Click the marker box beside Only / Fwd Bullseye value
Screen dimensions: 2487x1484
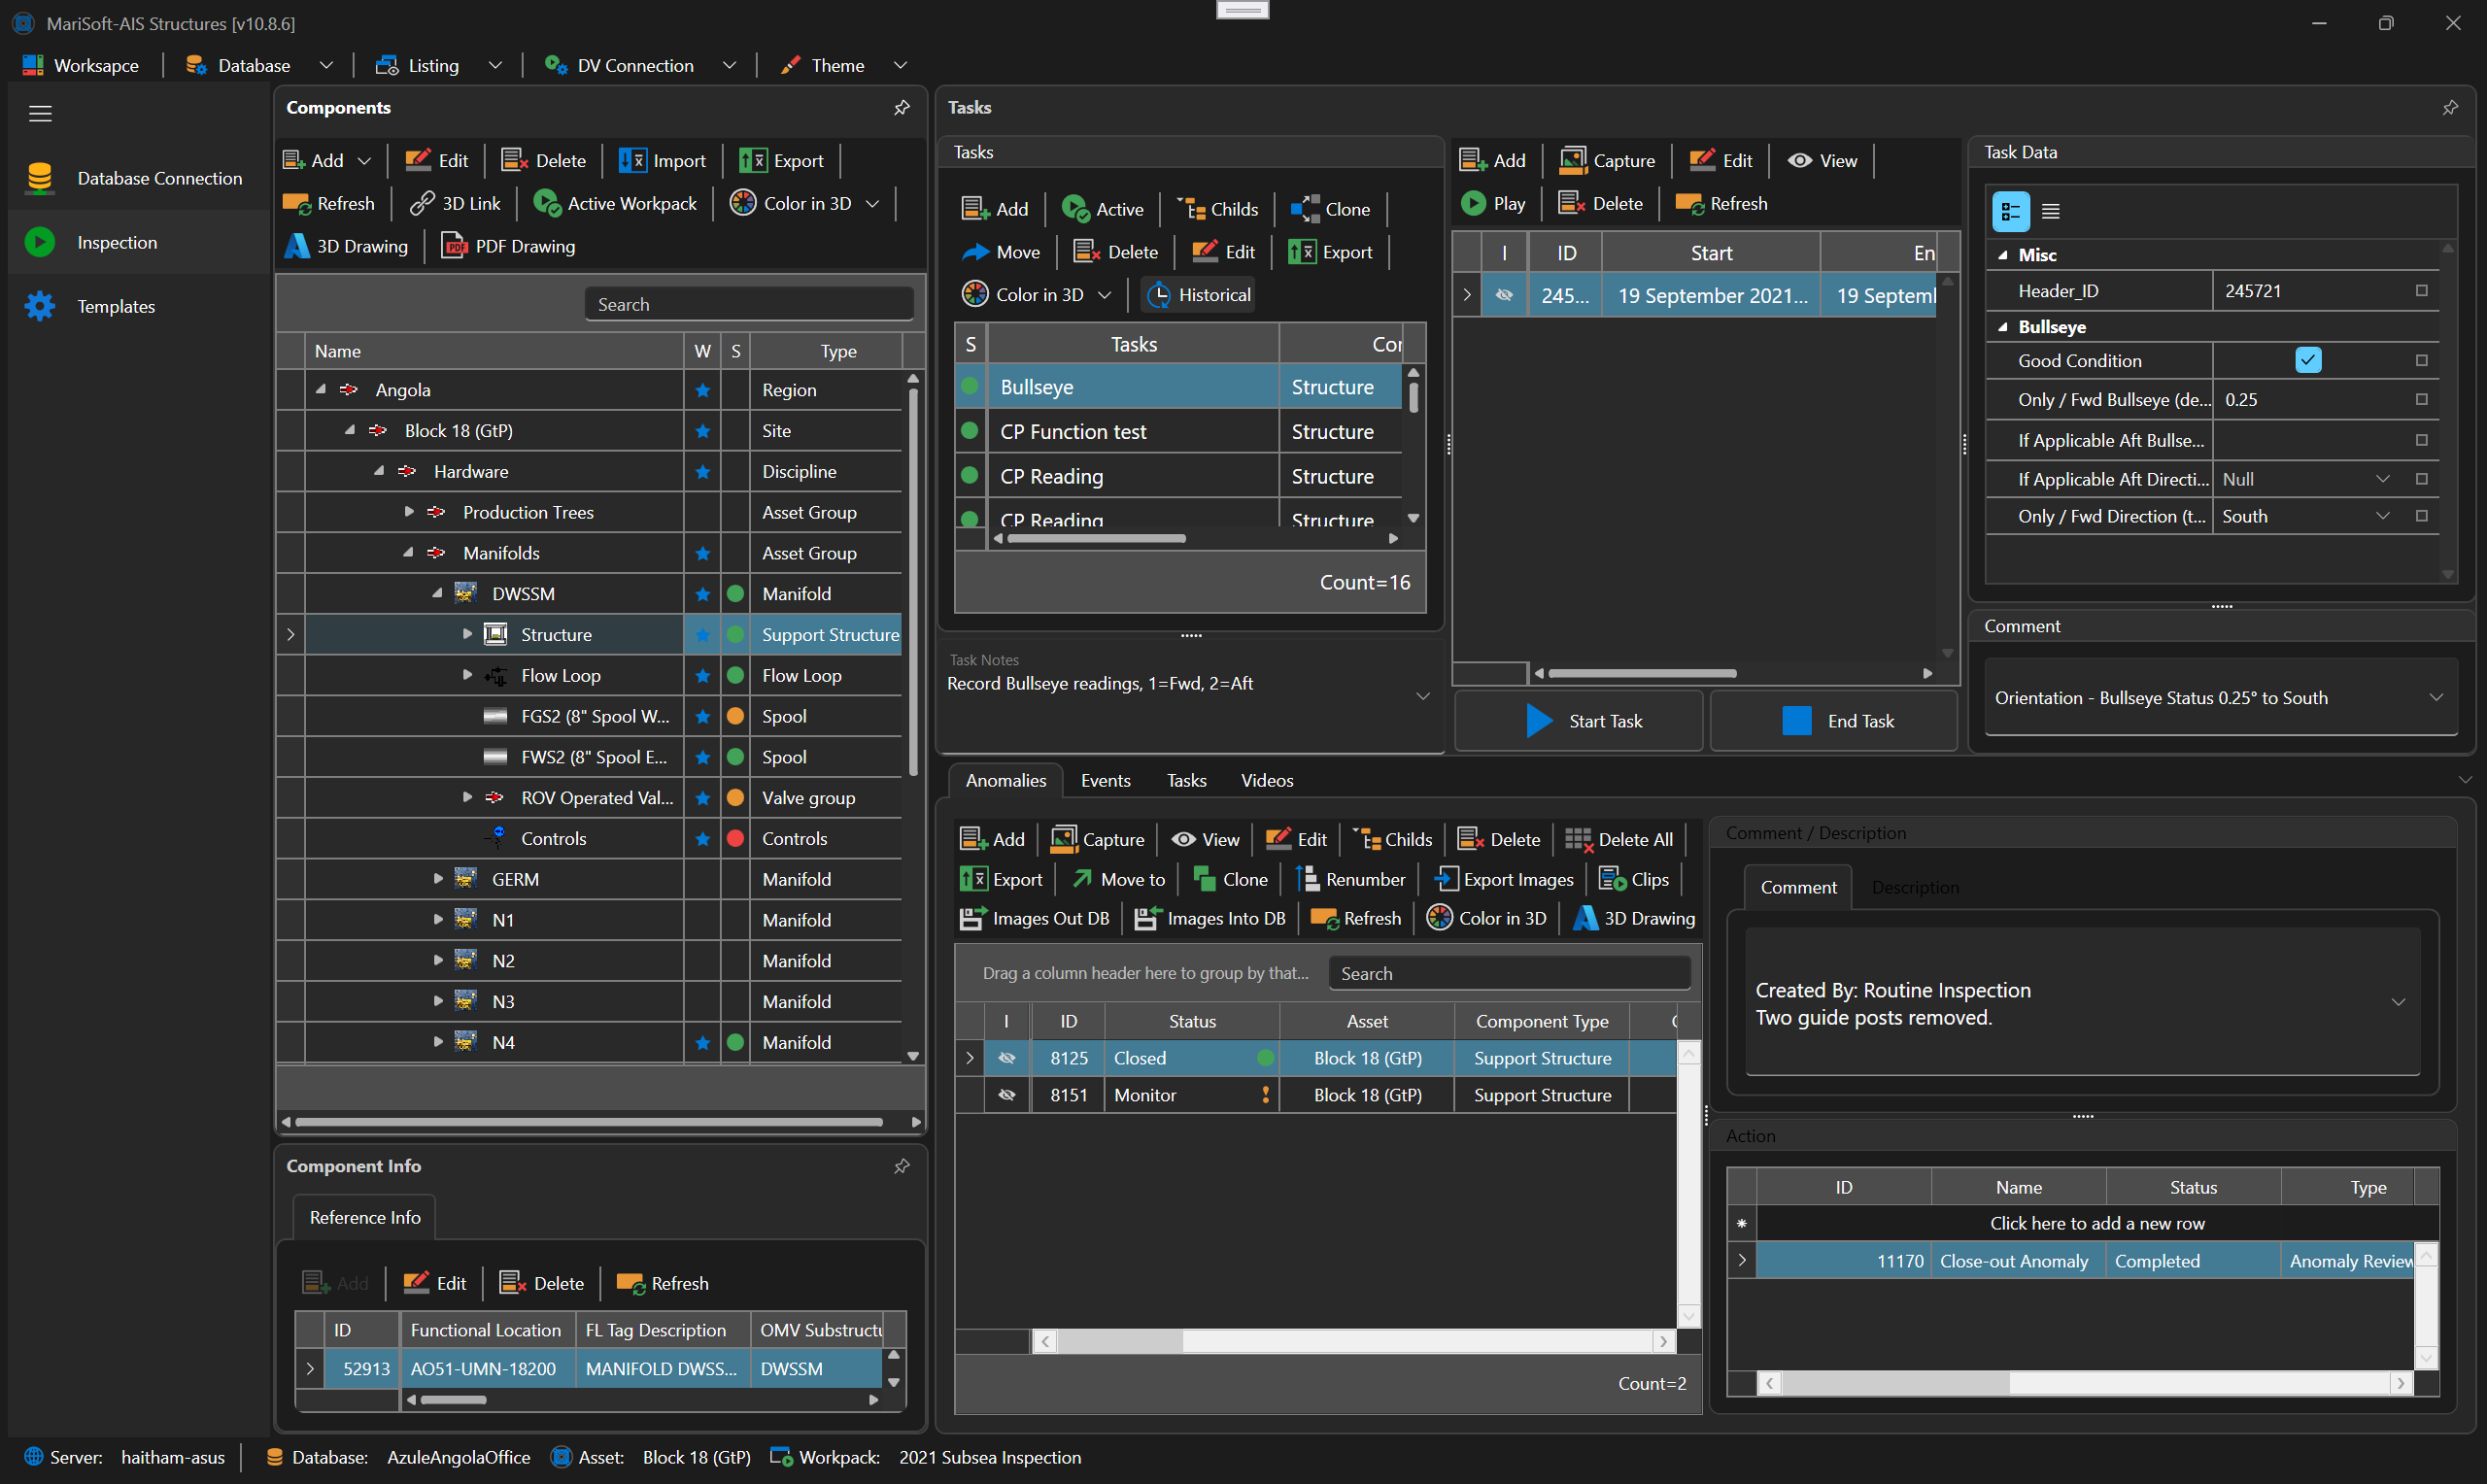pos(2421,399)
